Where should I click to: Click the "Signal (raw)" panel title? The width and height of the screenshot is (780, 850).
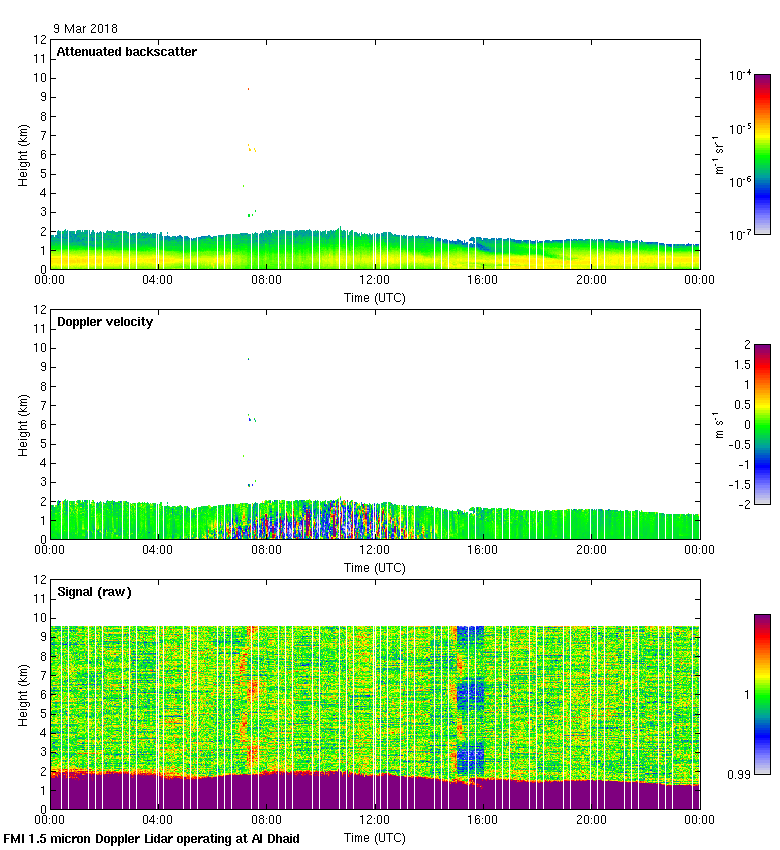(94, 592)
